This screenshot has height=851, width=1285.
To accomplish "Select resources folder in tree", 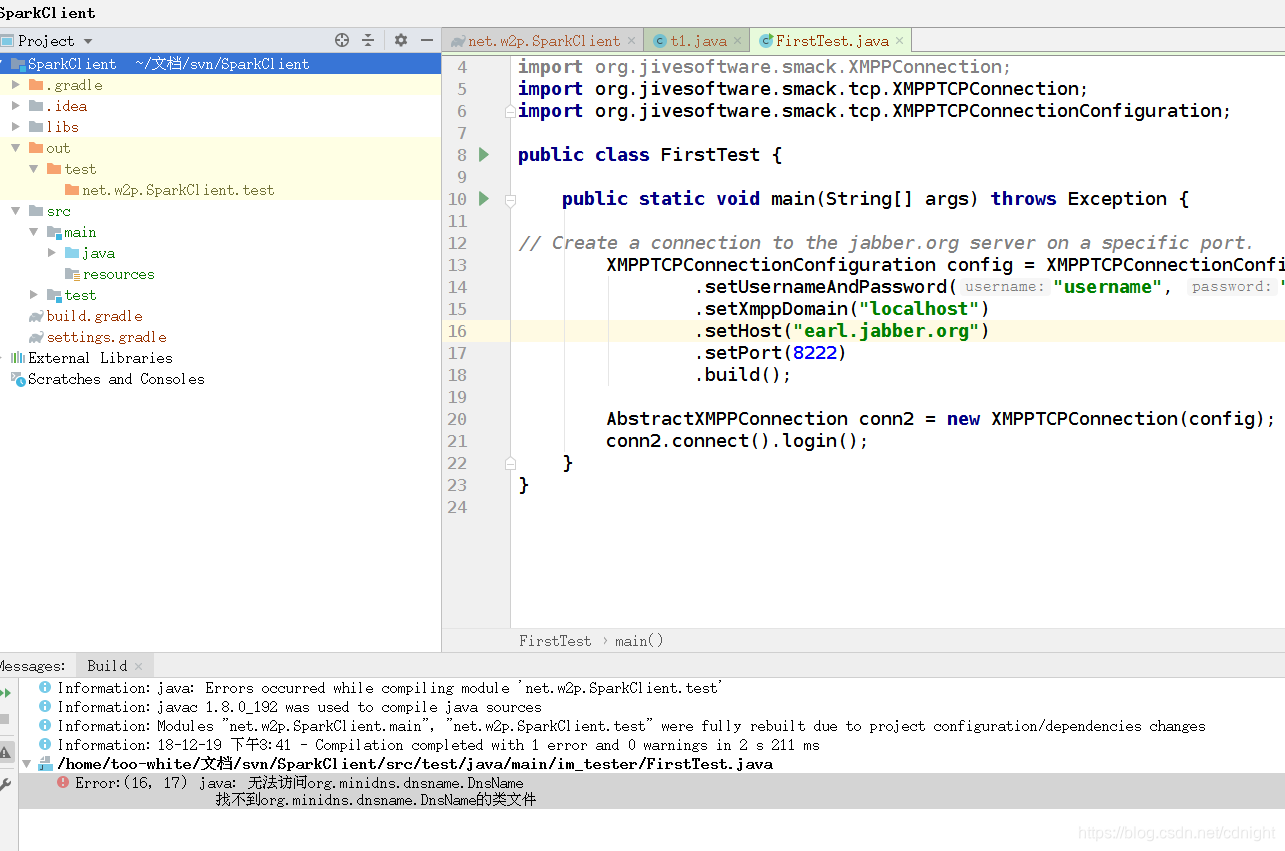I will [x=118, y=274].
